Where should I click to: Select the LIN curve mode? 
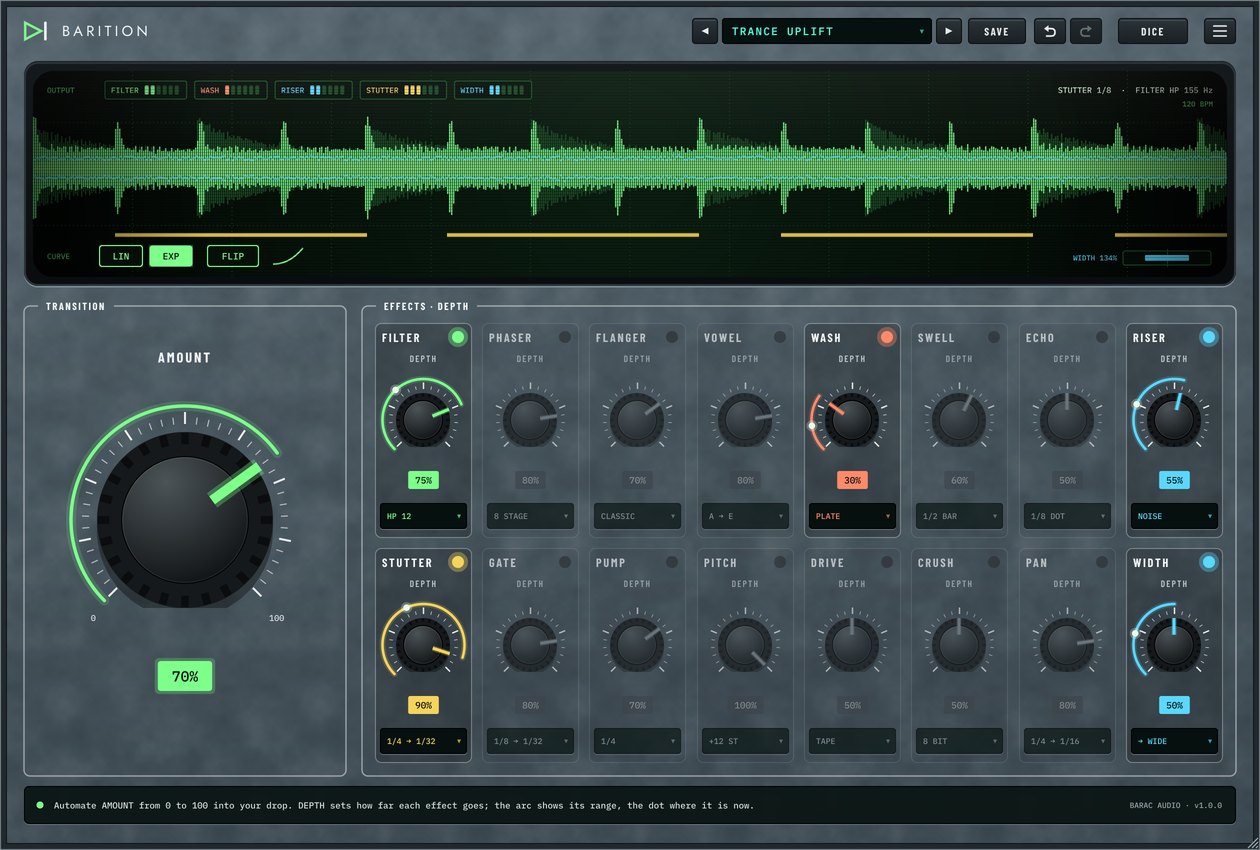121,256
